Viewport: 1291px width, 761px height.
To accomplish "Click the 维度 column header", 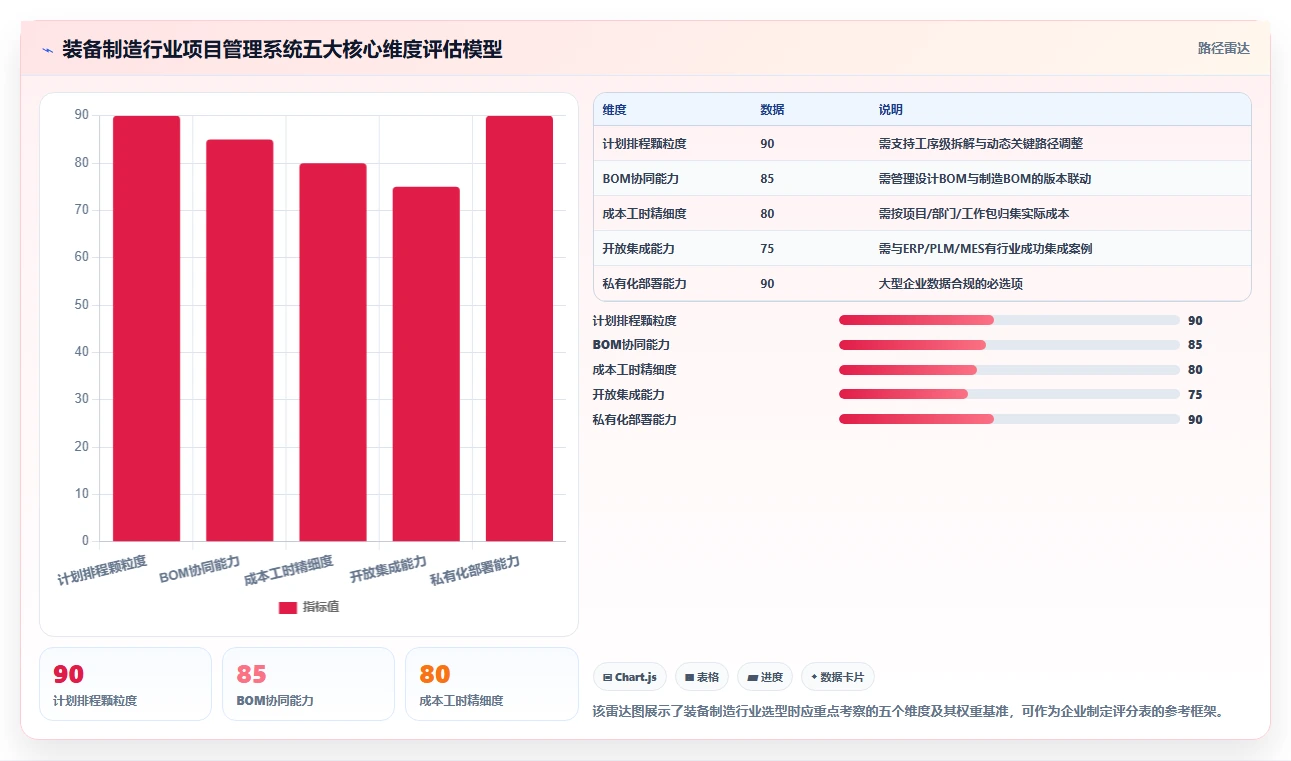I will (615, 110).
